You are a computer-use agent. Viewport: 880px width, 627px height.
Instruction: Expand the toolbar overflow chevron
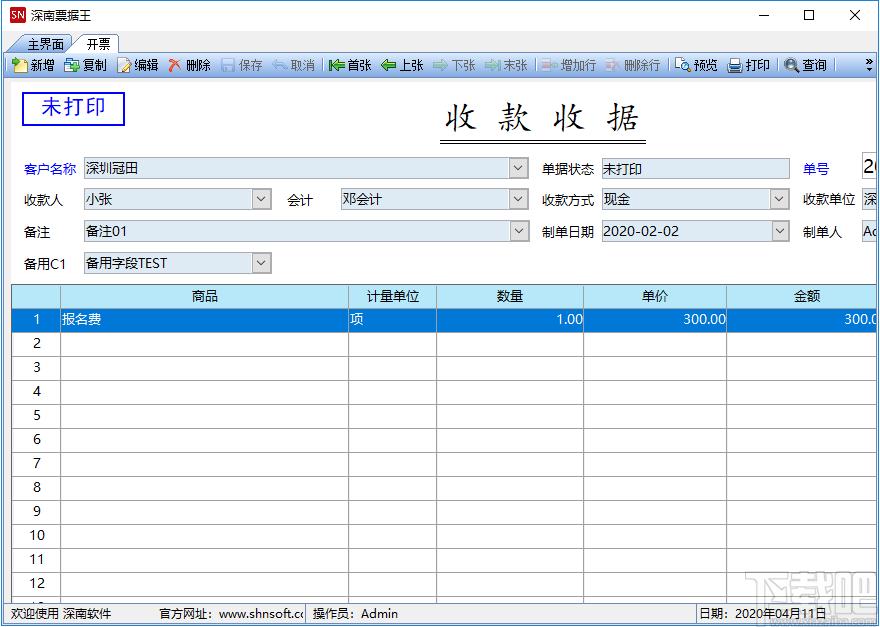tap(869, 63)
